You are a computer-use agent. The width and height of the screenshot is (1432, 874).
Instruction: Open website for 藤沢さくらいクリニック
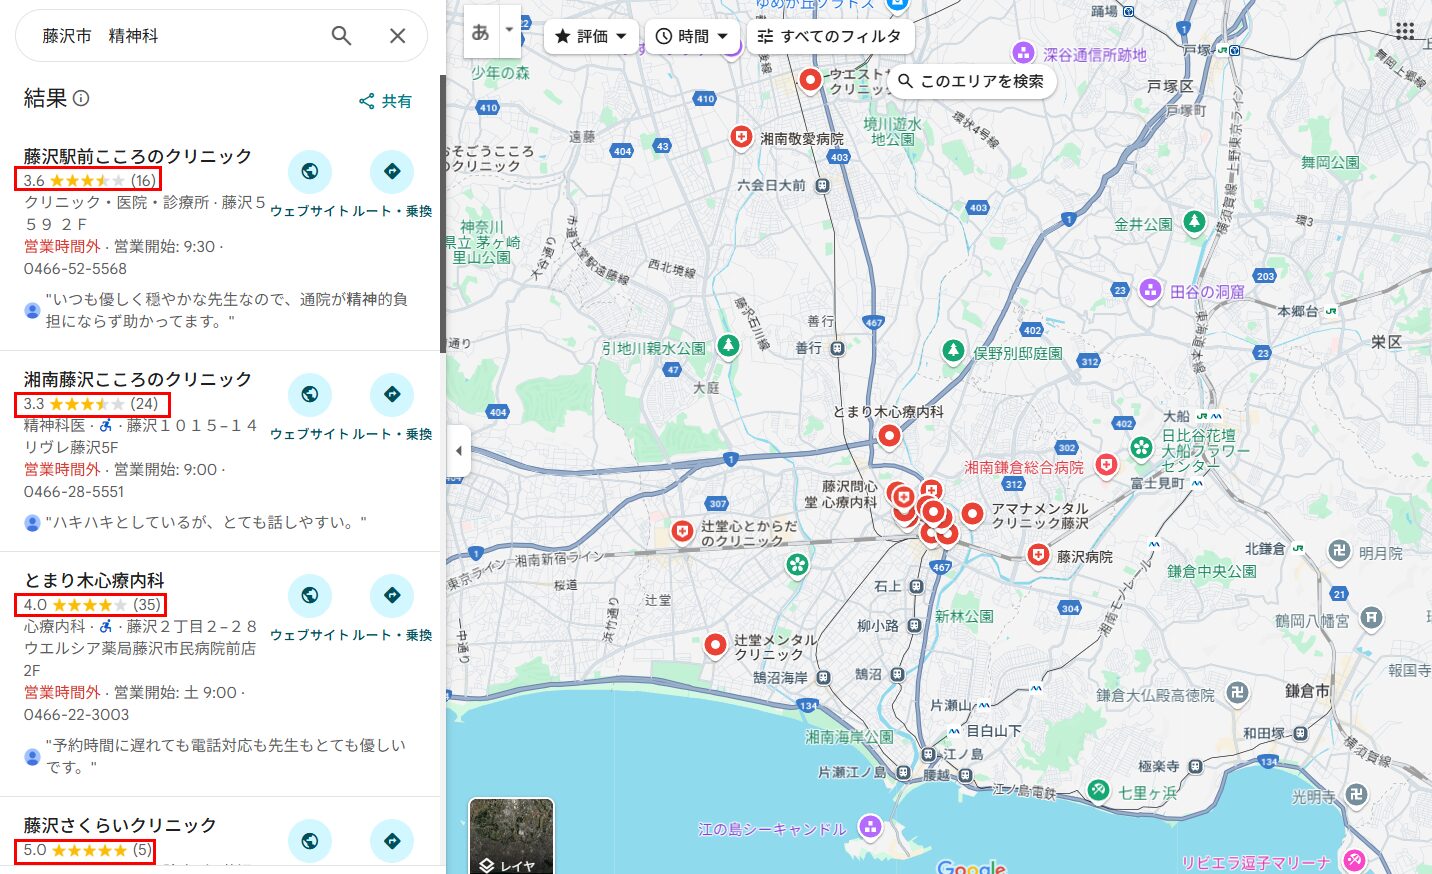pyautogui.click(x=310, y=841)
